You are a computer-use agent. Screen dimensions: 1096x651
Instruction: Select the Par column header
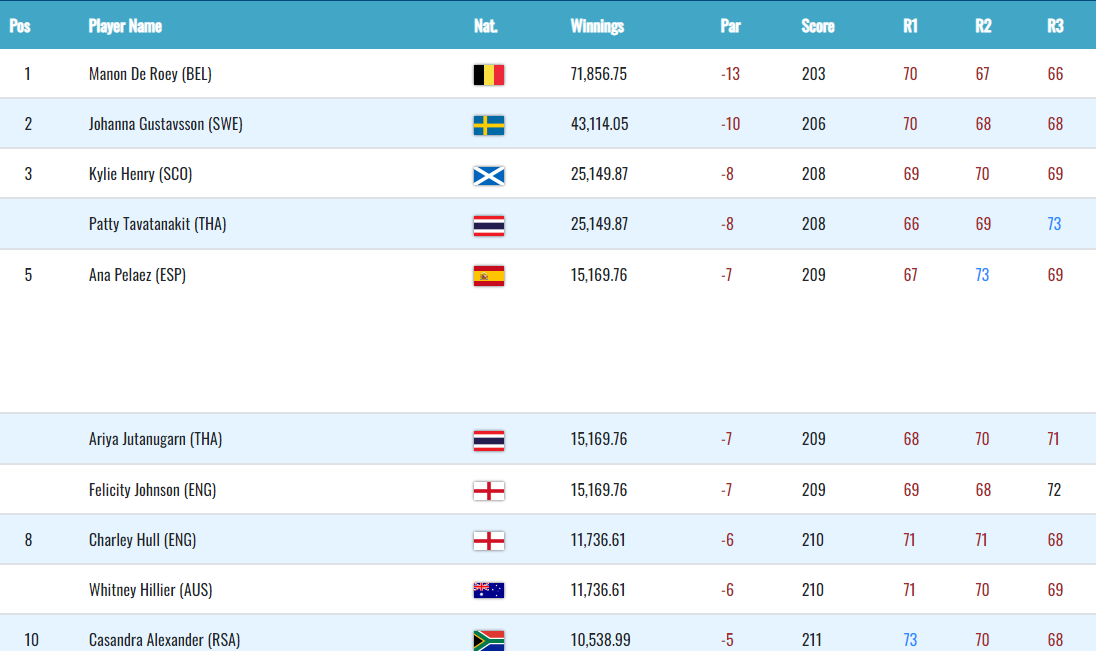730,26
